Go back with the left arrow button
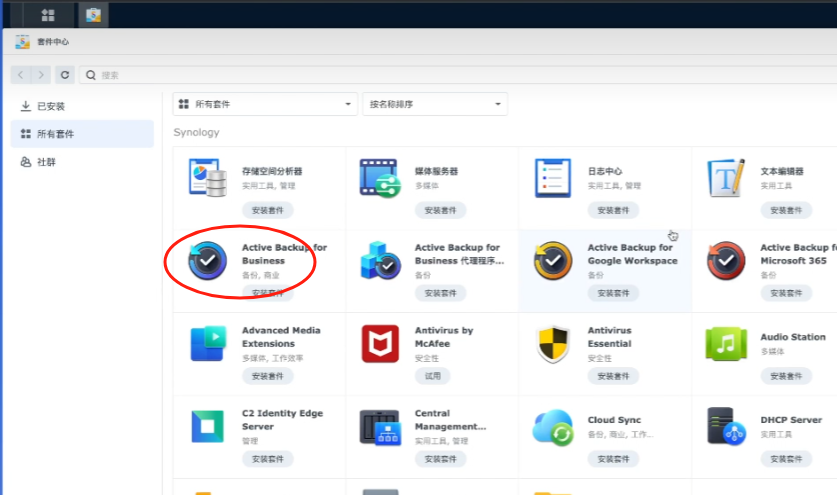The height and width of the screenshot is (495, 837). (21, 74)
